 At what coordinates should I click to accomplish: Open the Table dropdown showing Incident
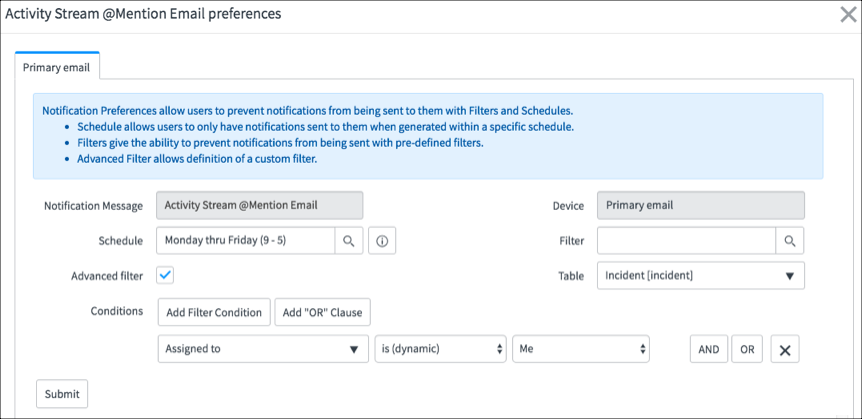click(701, 275)
